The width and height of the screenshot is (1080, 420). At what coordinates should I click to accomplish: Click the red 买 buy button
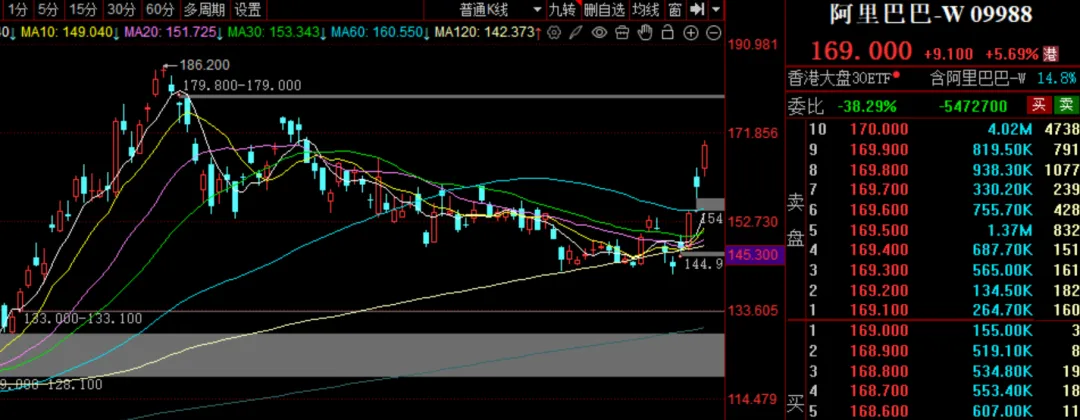(x=1040, y=105)
